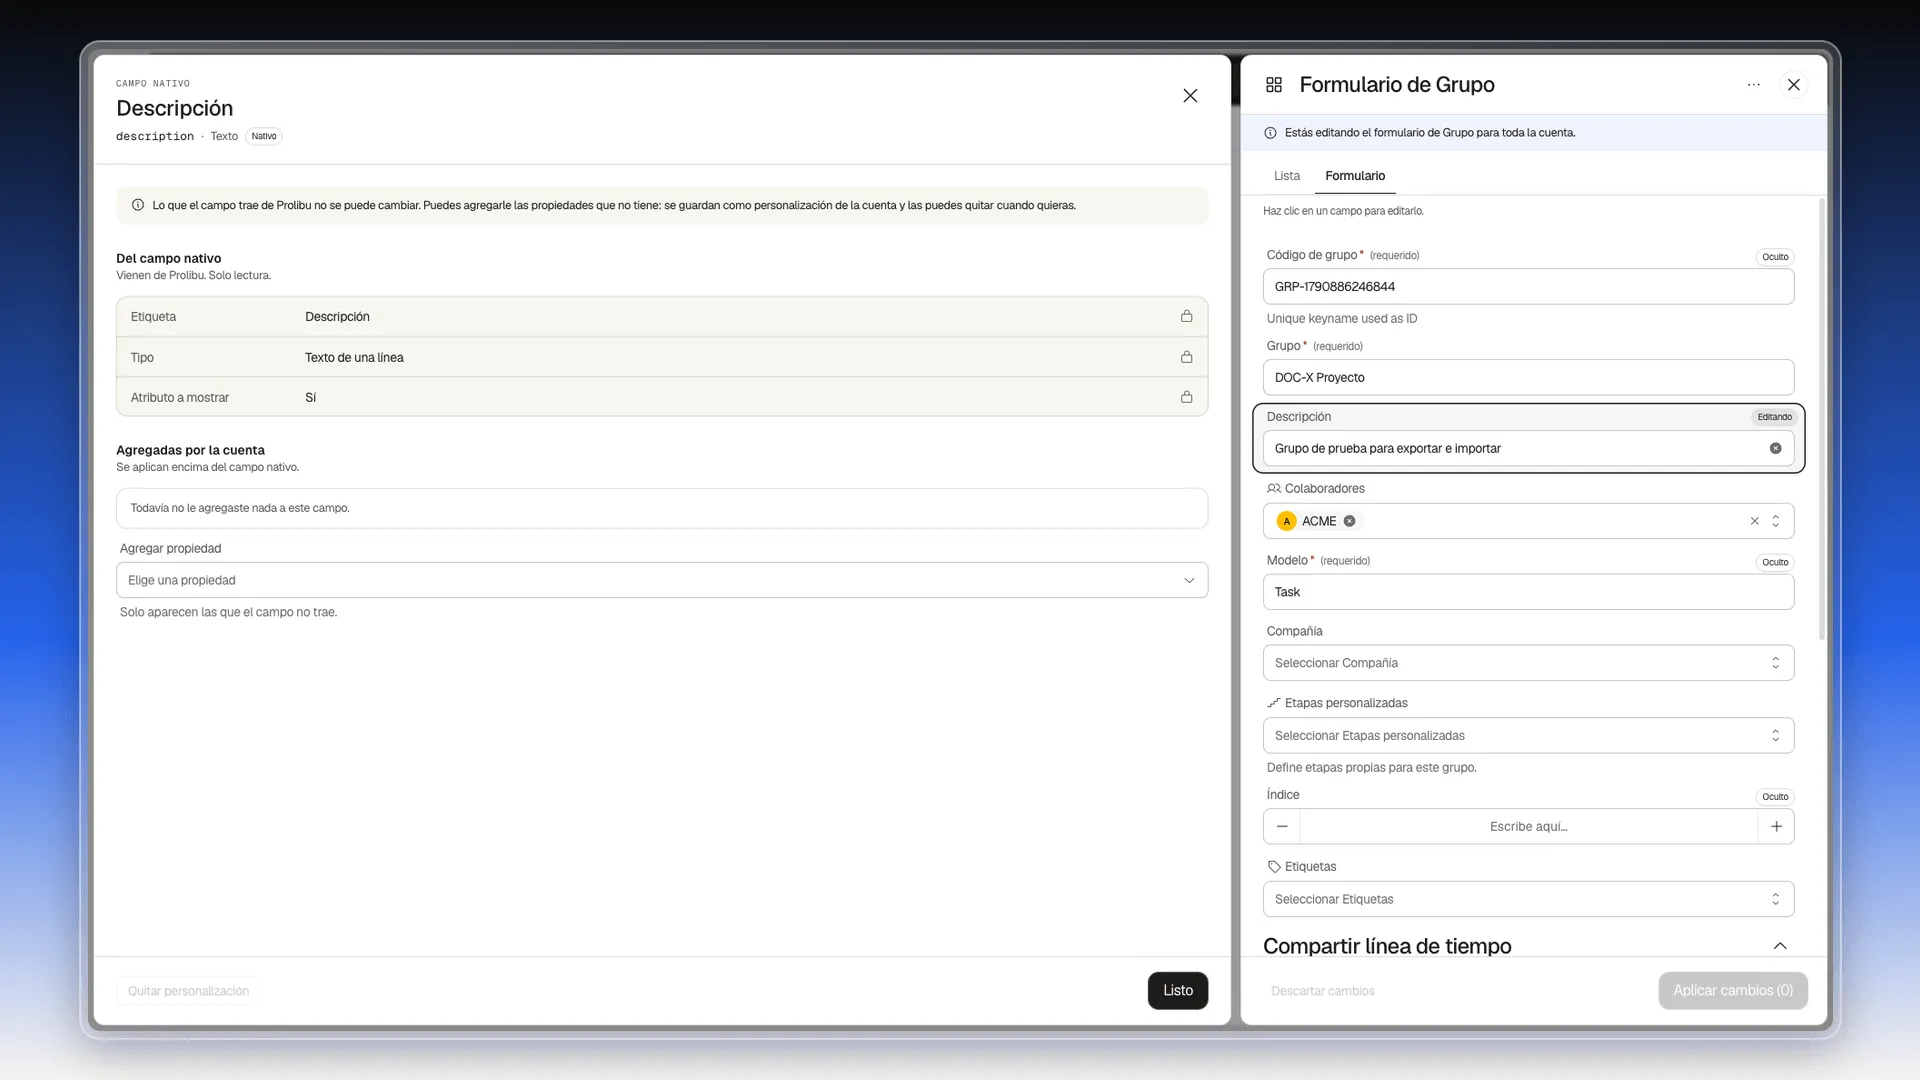The image size is (1920, 1080).
Task: Open the Seleccionar Compañía dropdown
Action: point(1528,663)
